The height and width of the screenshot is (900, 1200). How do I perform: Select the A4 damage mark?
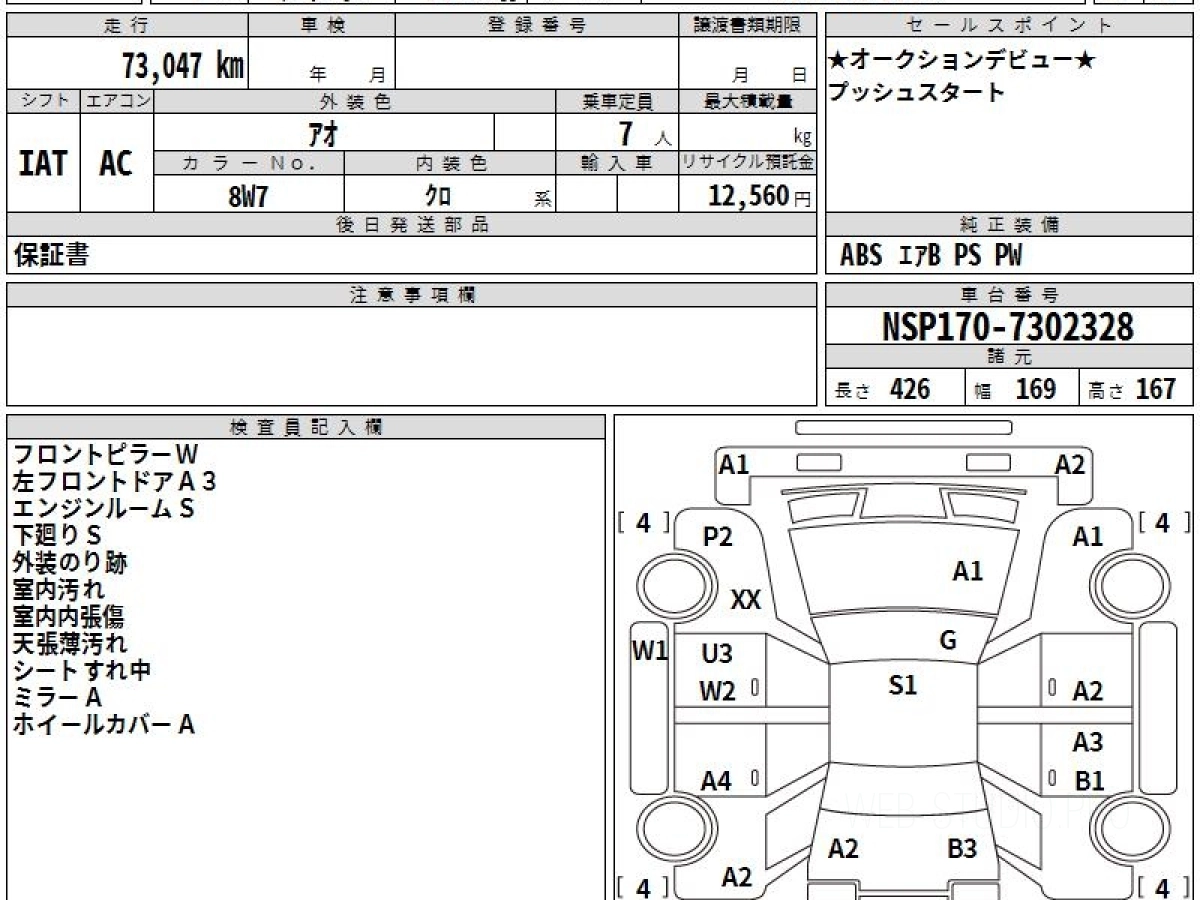click(x=716, y=782)
